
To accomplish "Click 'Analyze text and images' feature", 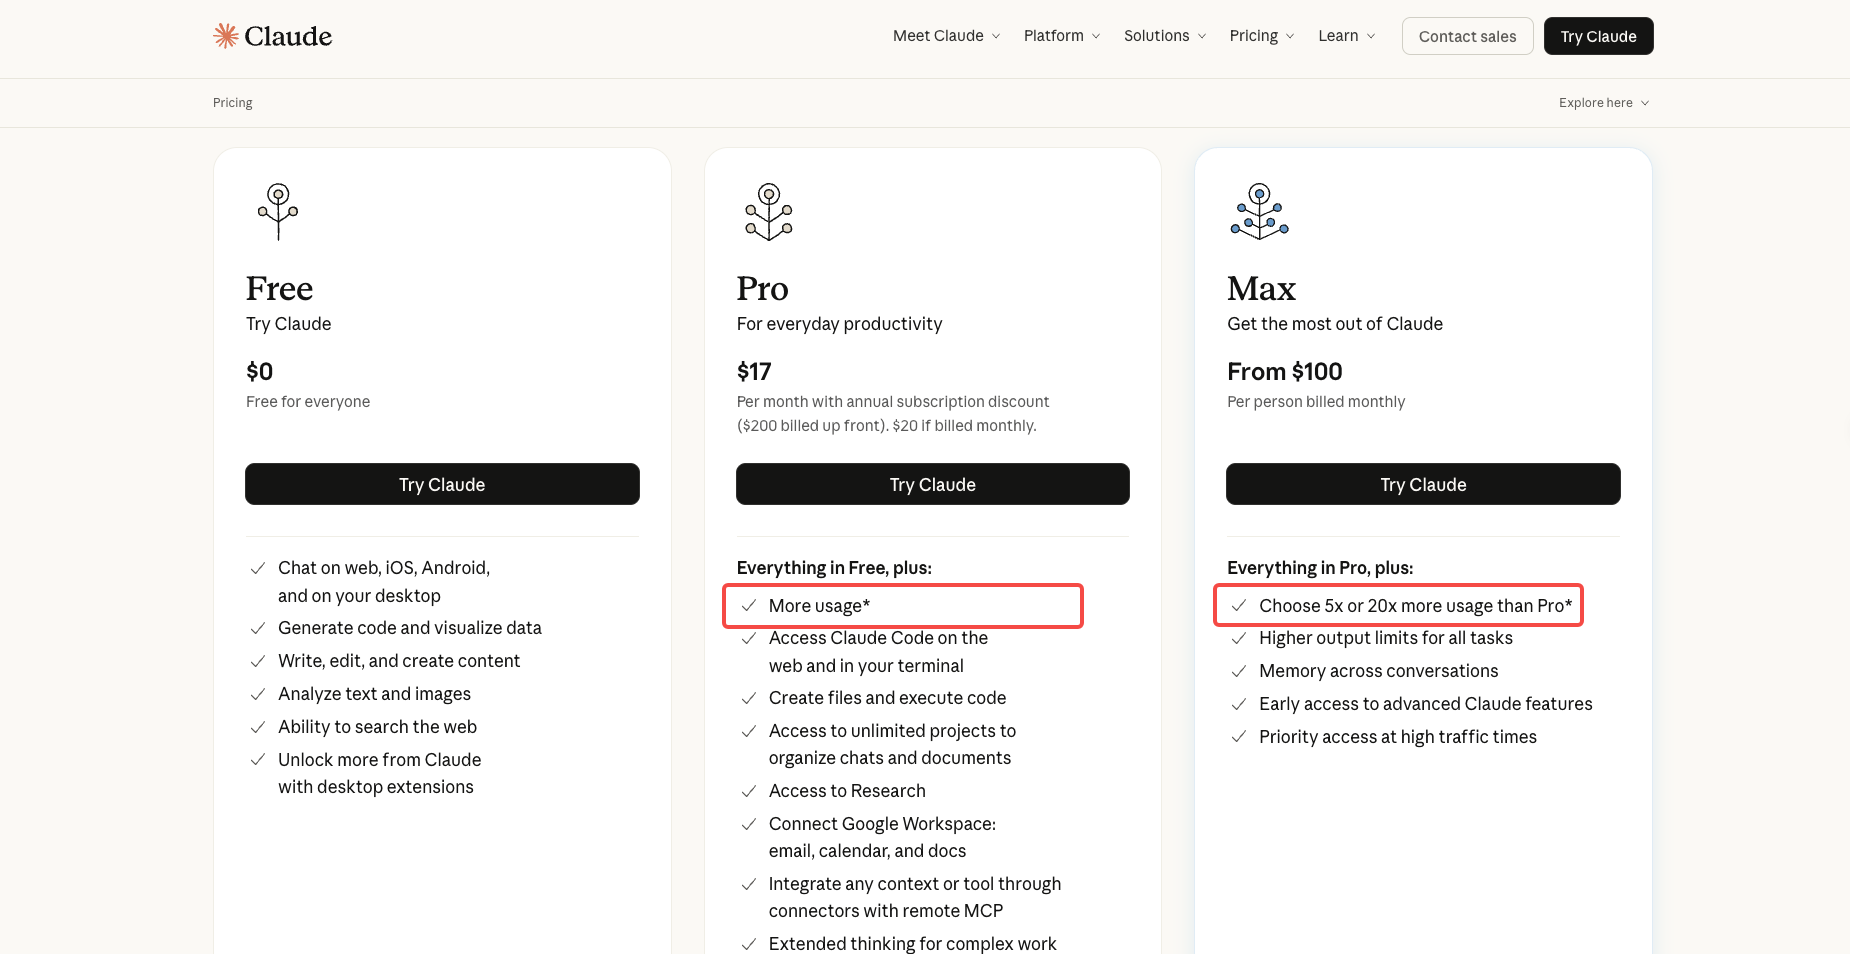I will (x=374, y=694).
